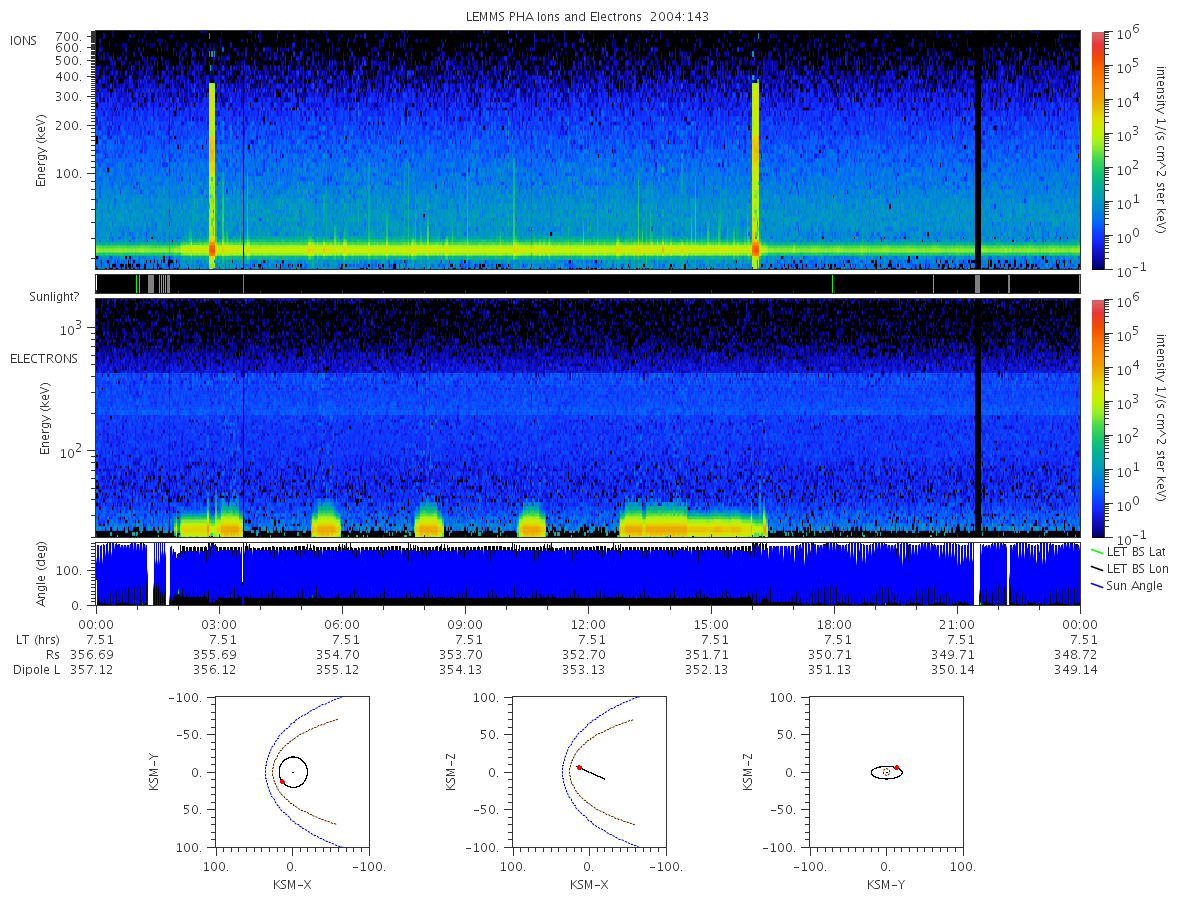1200x900 pixels.
Task: Click the 15:00 time axis label
Action: (711, 623)
